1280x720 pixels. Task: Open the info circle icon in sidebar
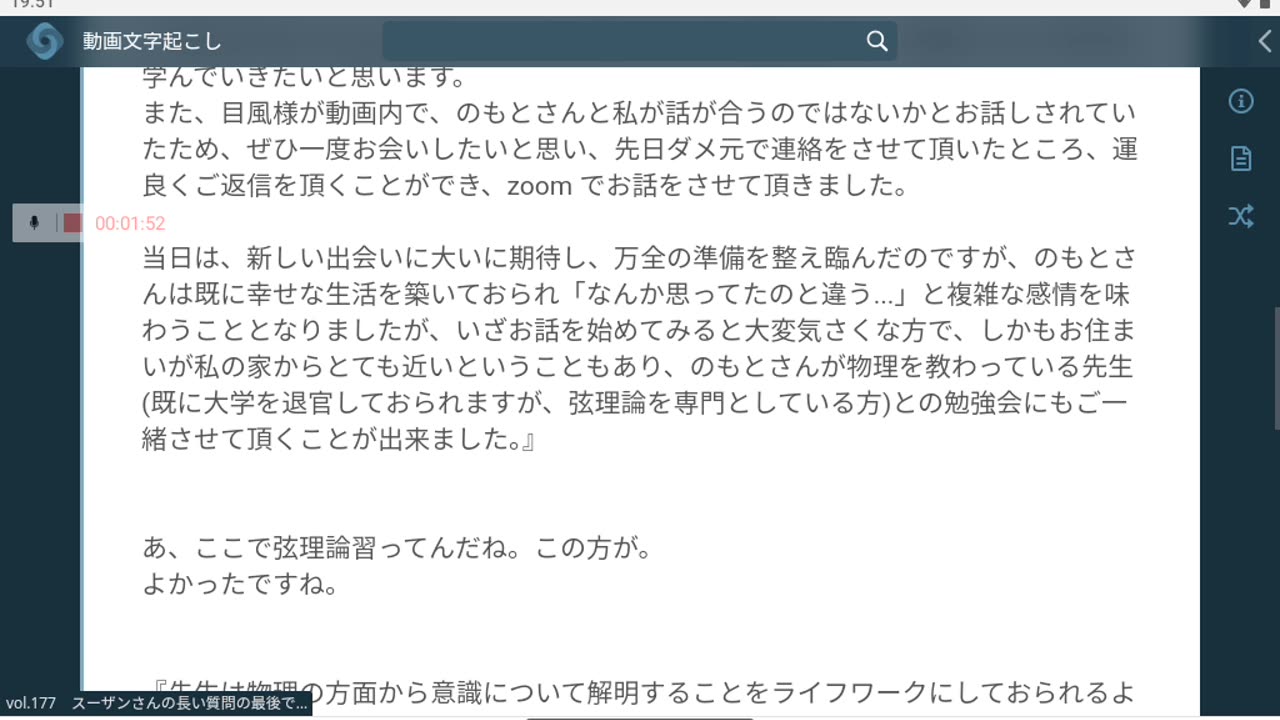point(1241,101)
